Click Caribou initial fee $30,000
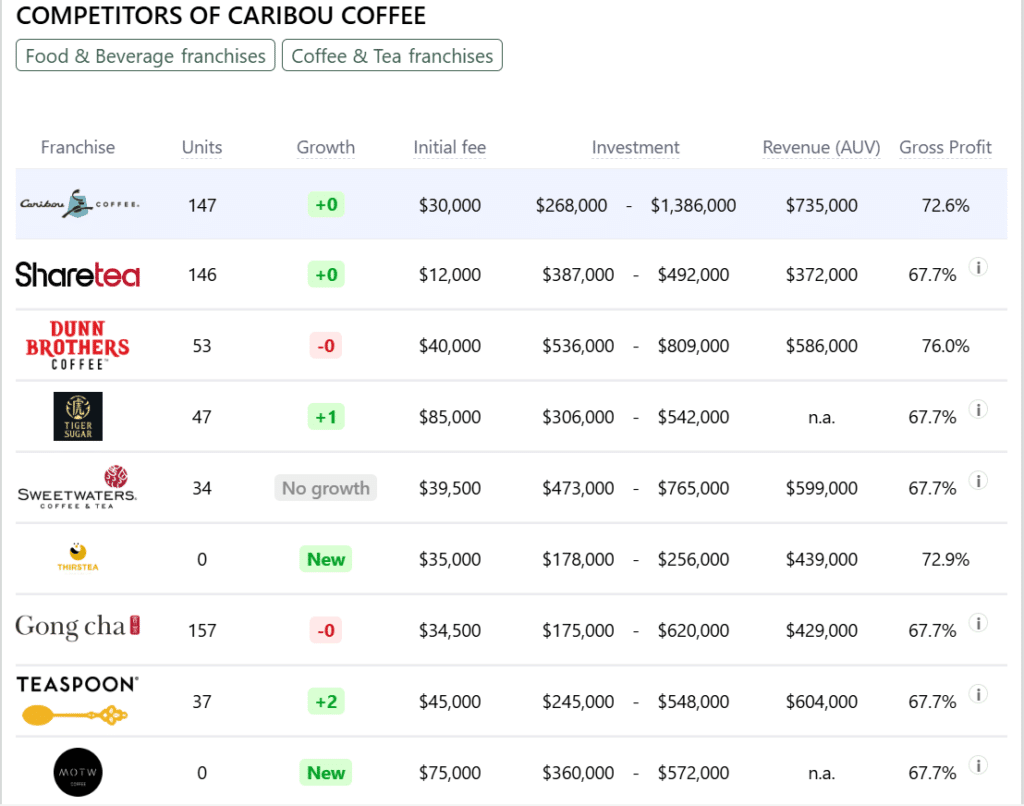Viewport: 1024px width, 806px height. click(x=449, y=205)
